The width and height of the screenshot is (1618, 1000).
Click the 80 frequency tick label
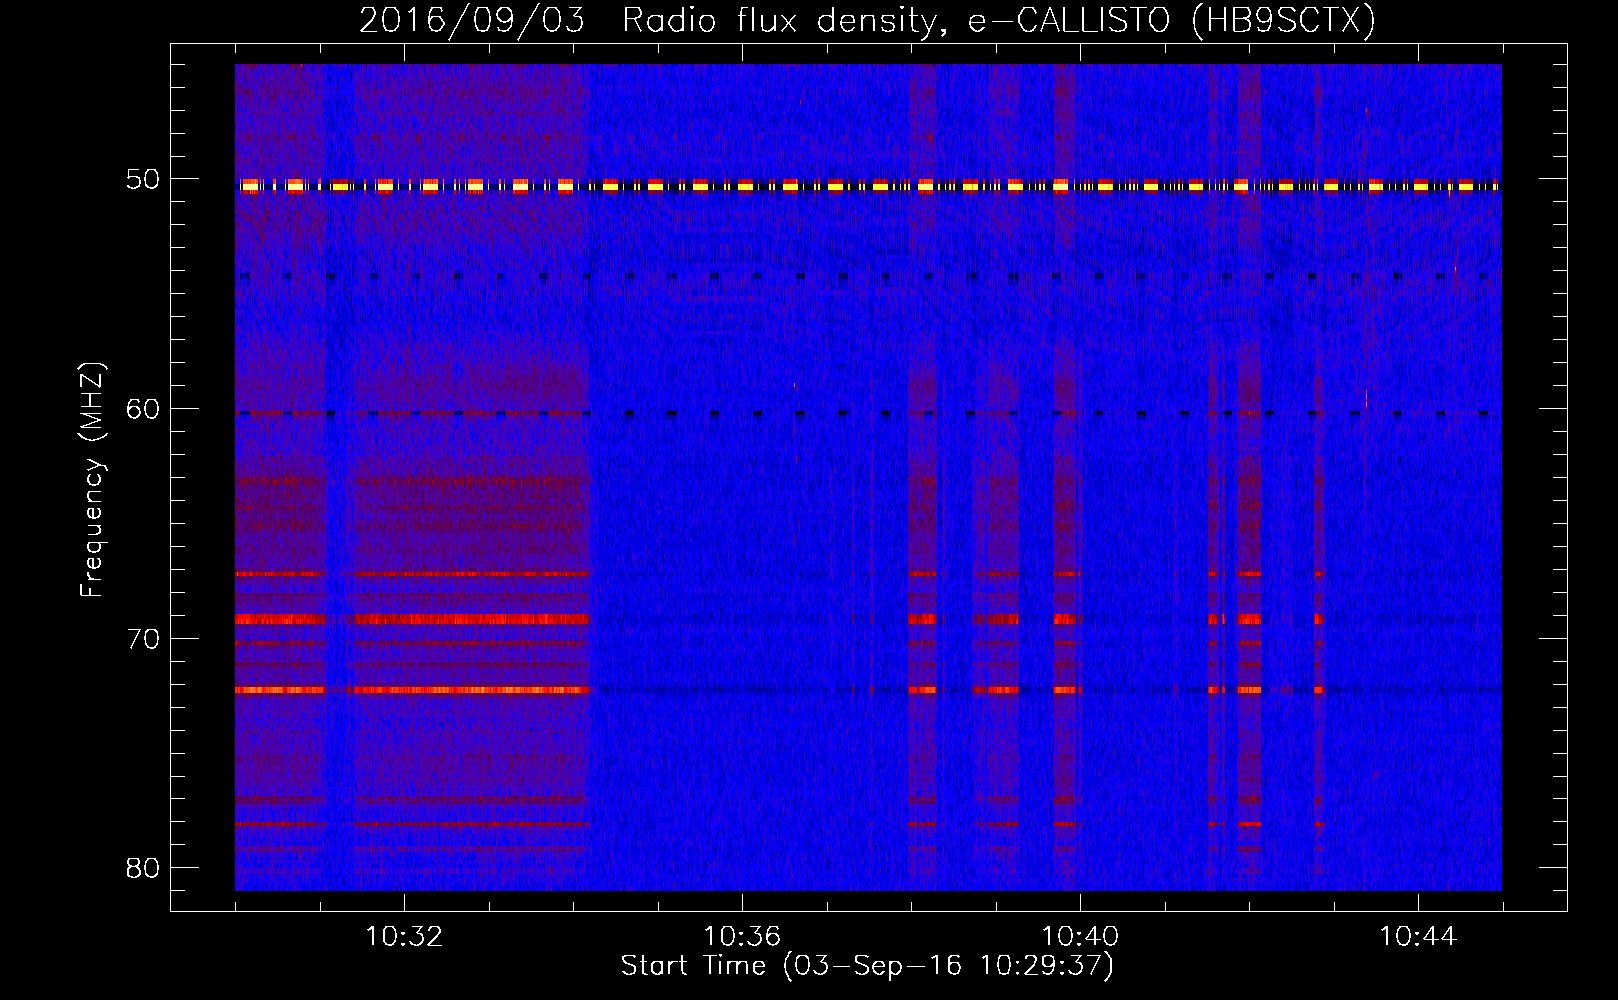(143, 868)
